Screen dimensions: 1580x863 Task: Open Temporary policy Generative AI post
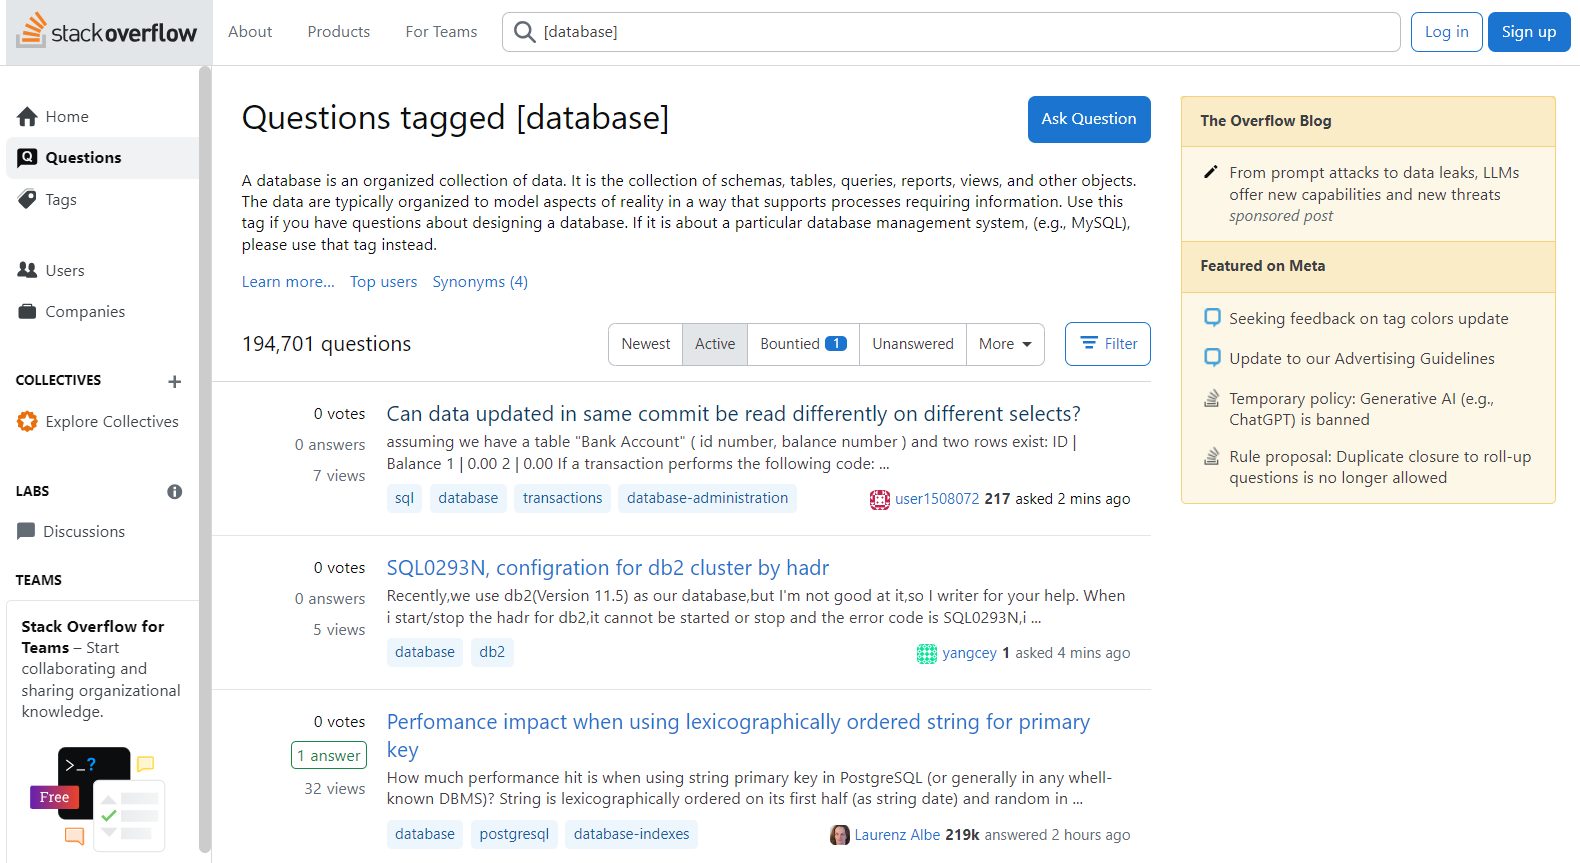pos(1362,409)
